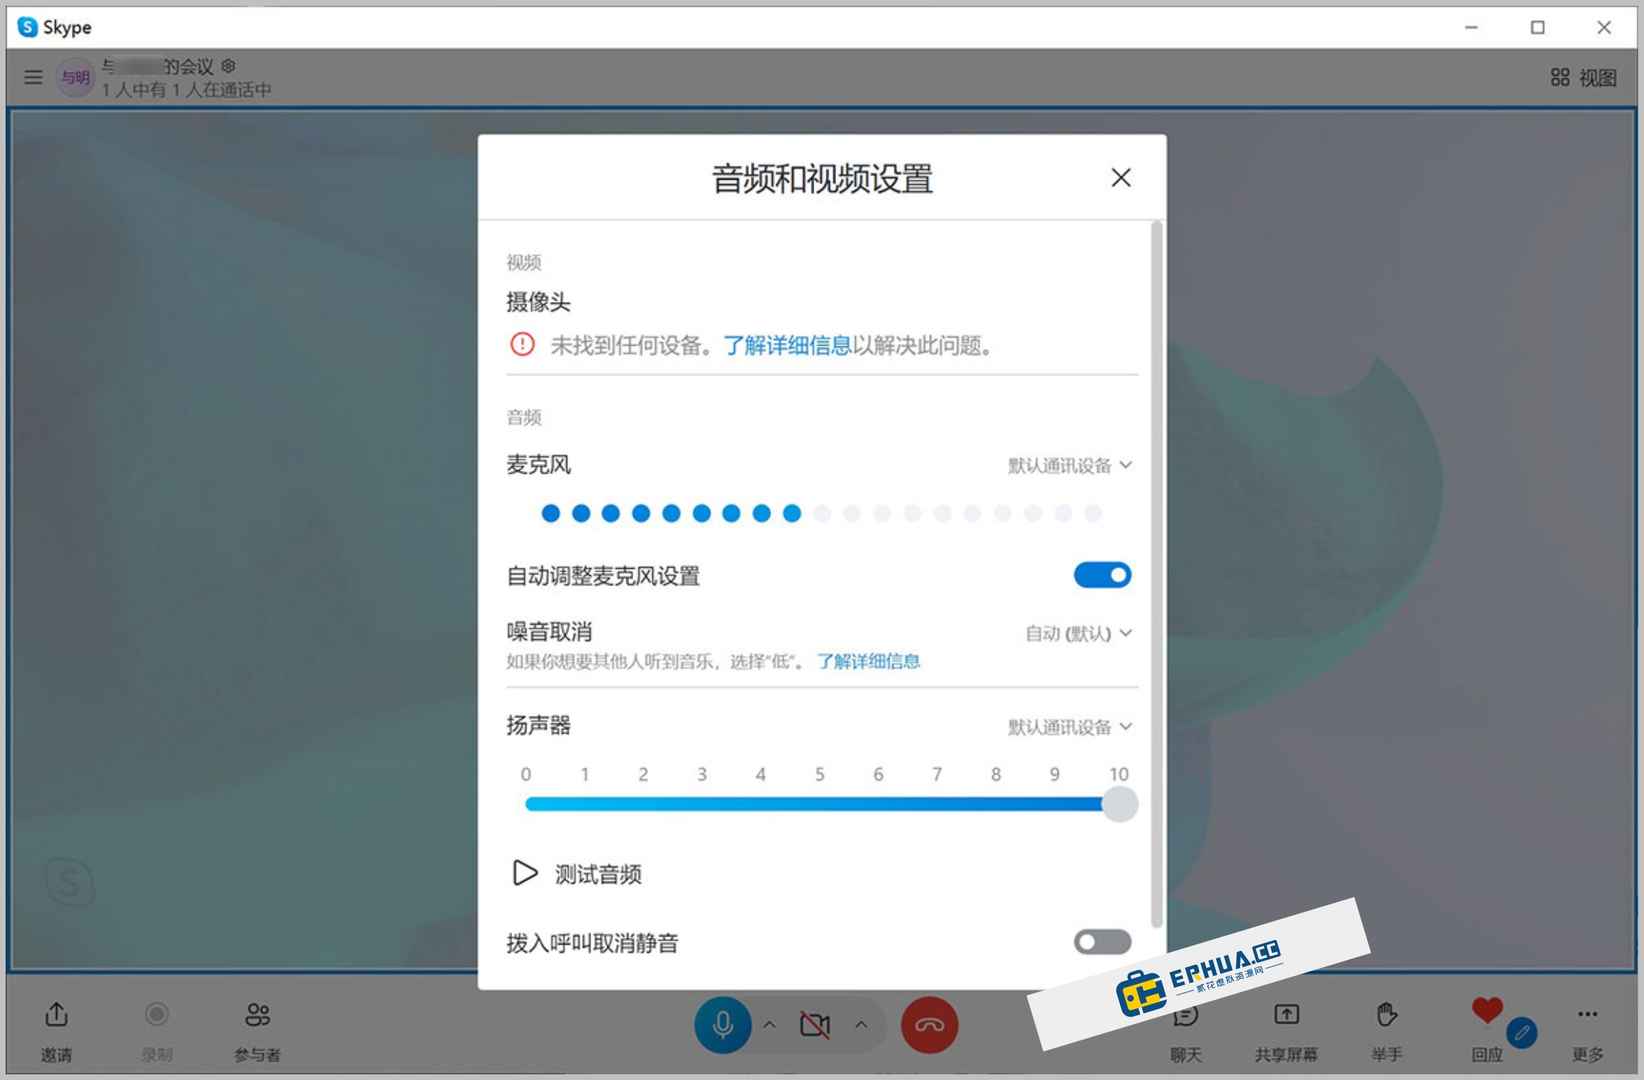The height and width of the screenshot is (1080, 1644).
Task: Open the hamburger menu in Skype
Action: pyautogui.click(x=33, y=77)
